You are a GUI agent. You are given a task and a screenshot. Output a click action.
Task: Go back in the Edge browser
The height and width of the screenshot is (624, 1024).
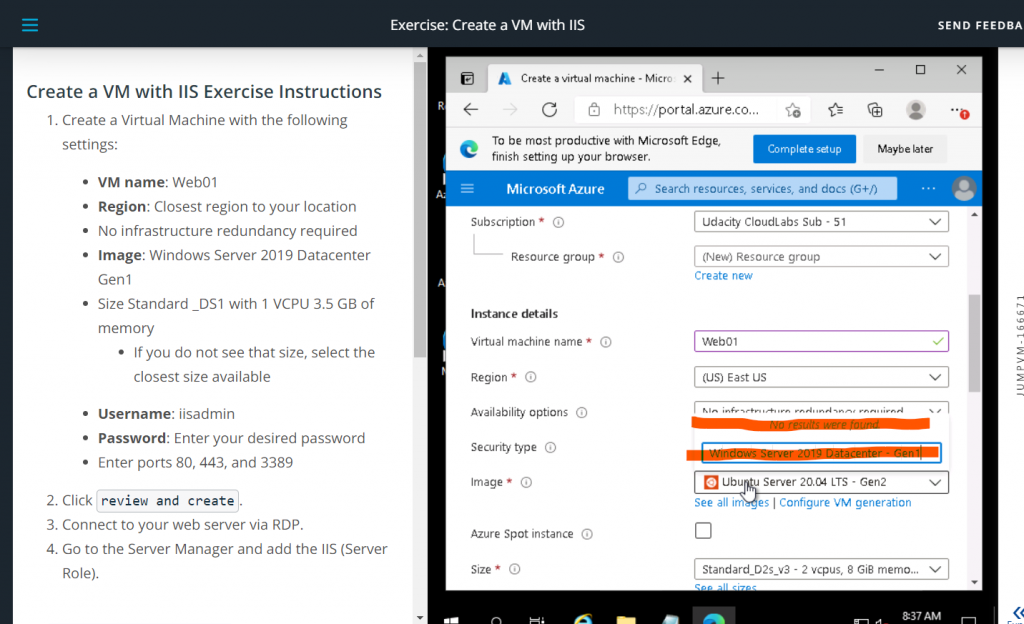click(470, 110)
